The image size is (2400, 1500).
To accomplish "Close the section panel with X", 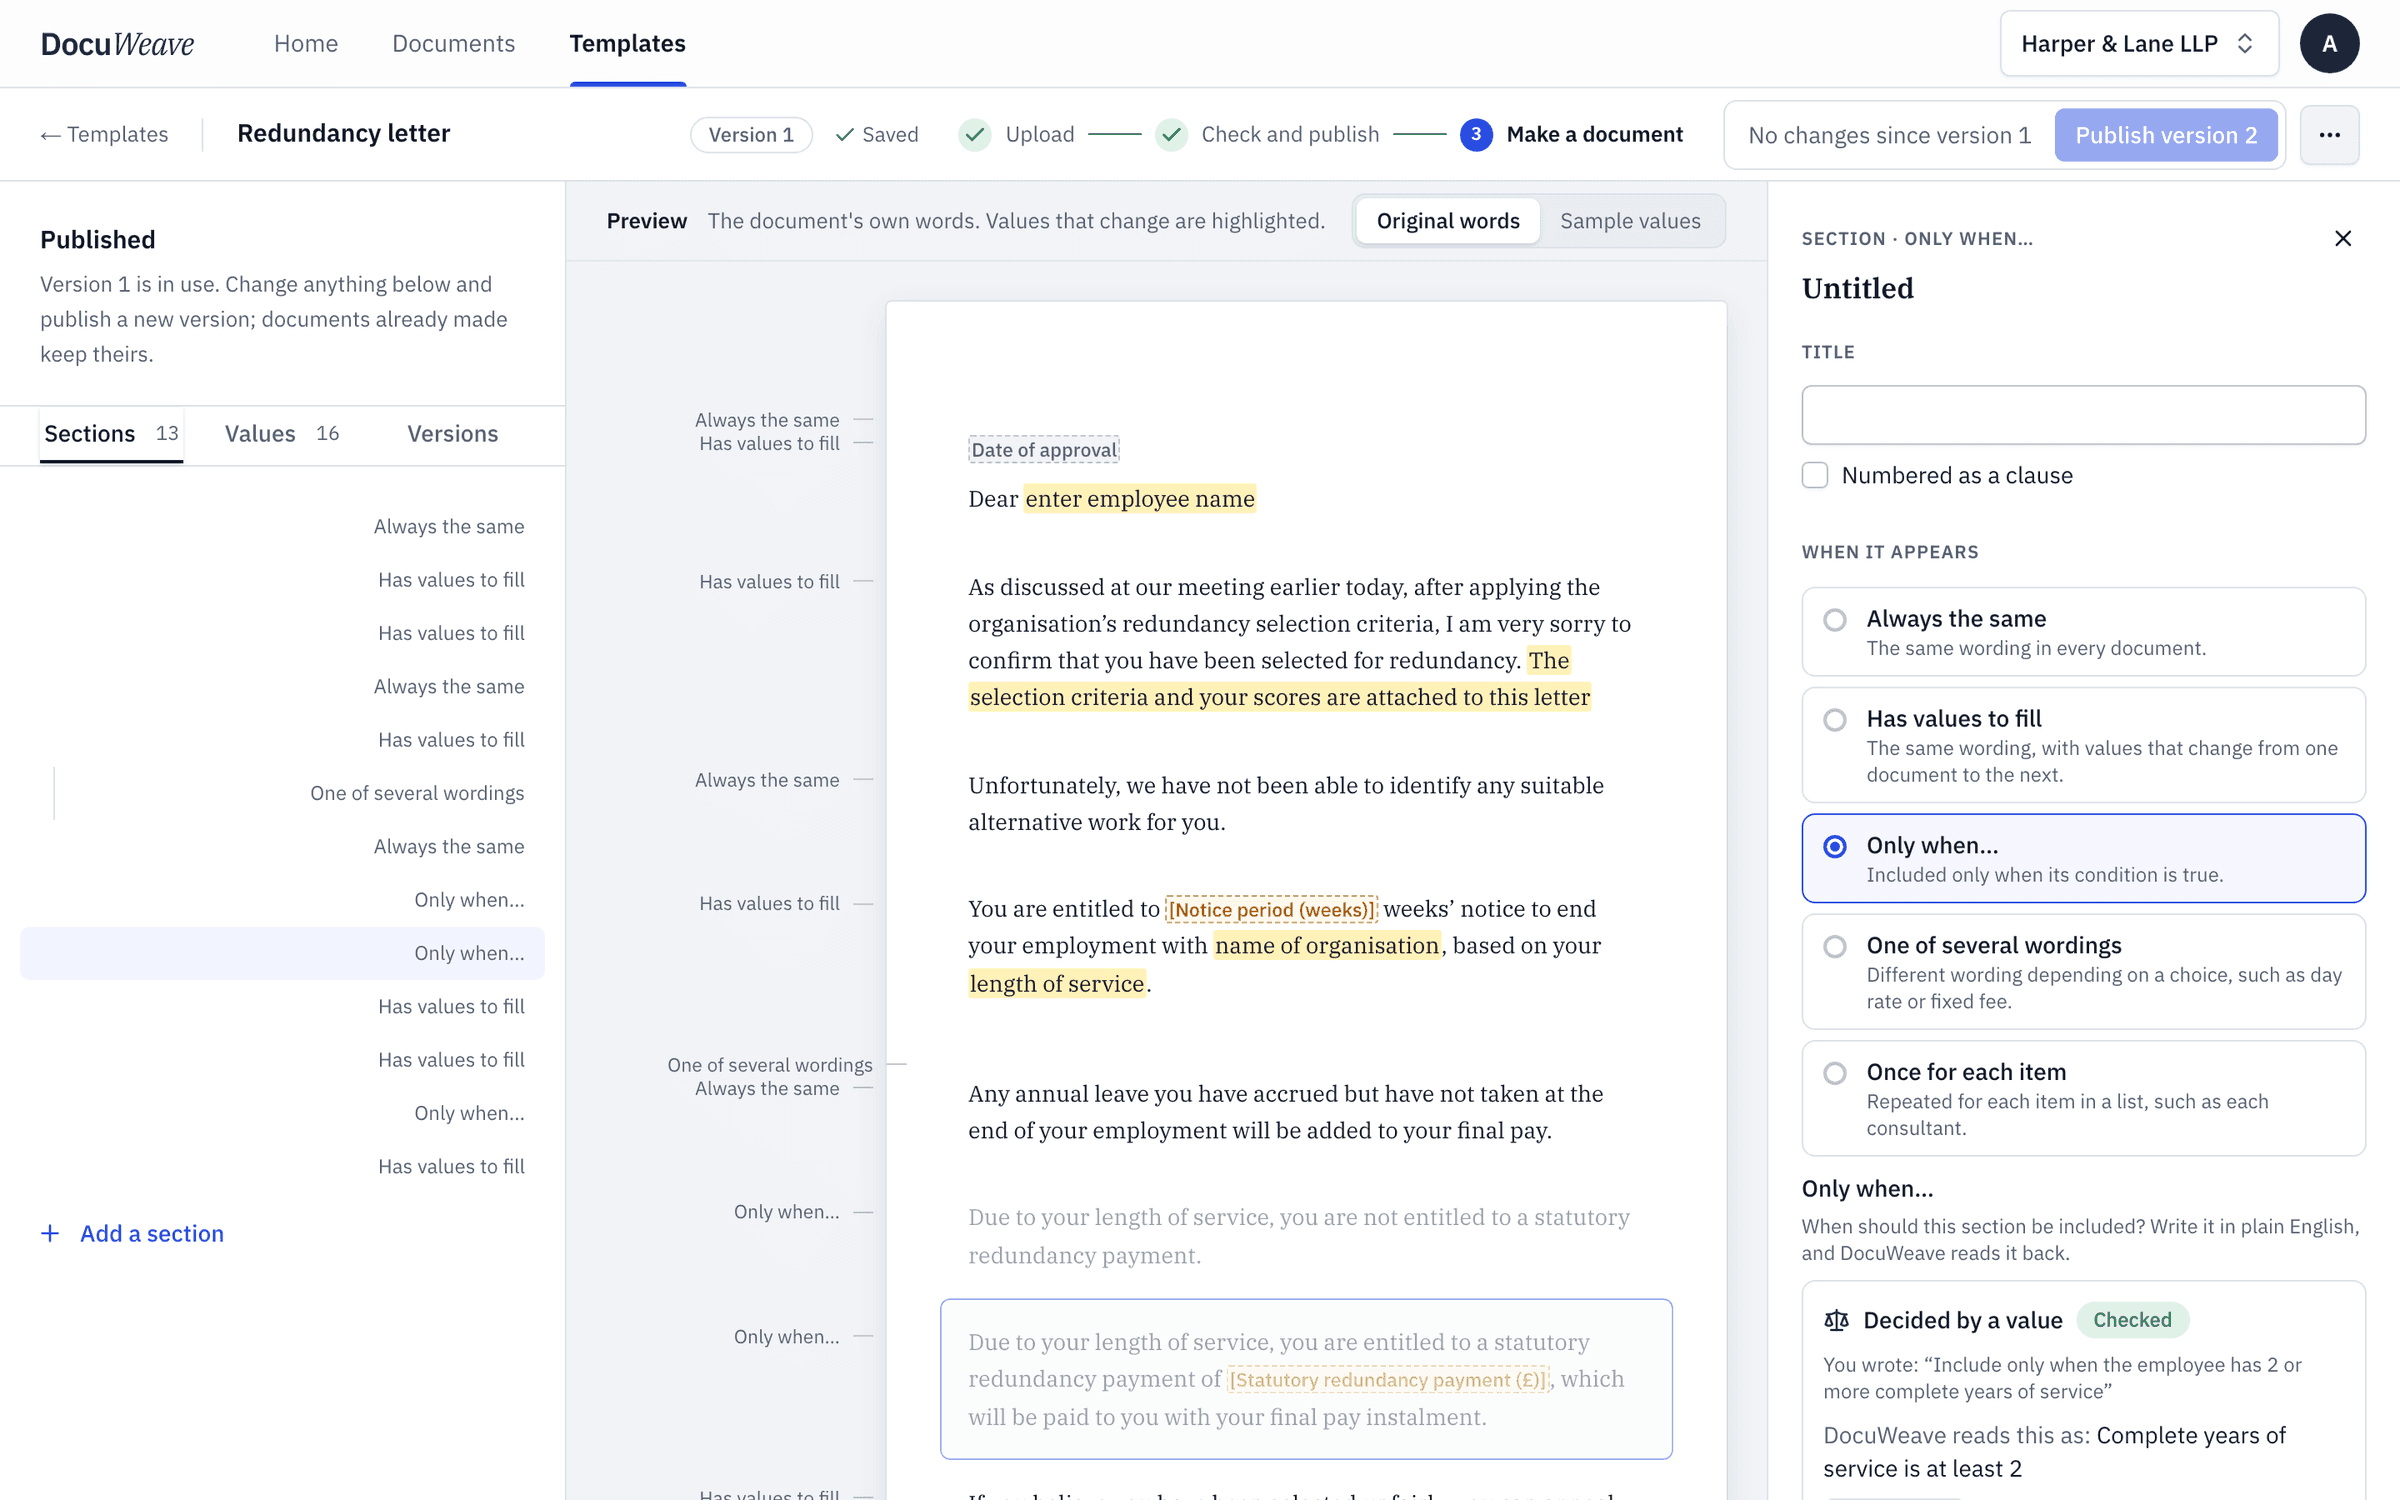I will [2343, 238].
